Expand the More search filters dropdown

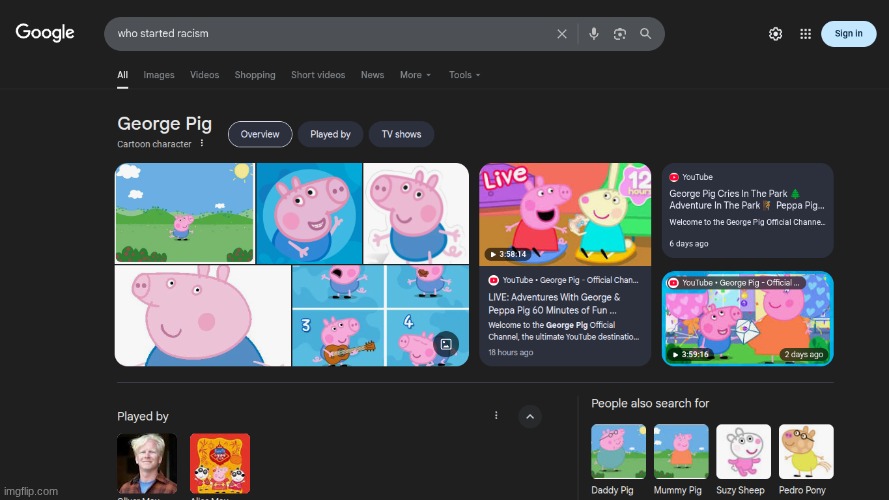415,75
